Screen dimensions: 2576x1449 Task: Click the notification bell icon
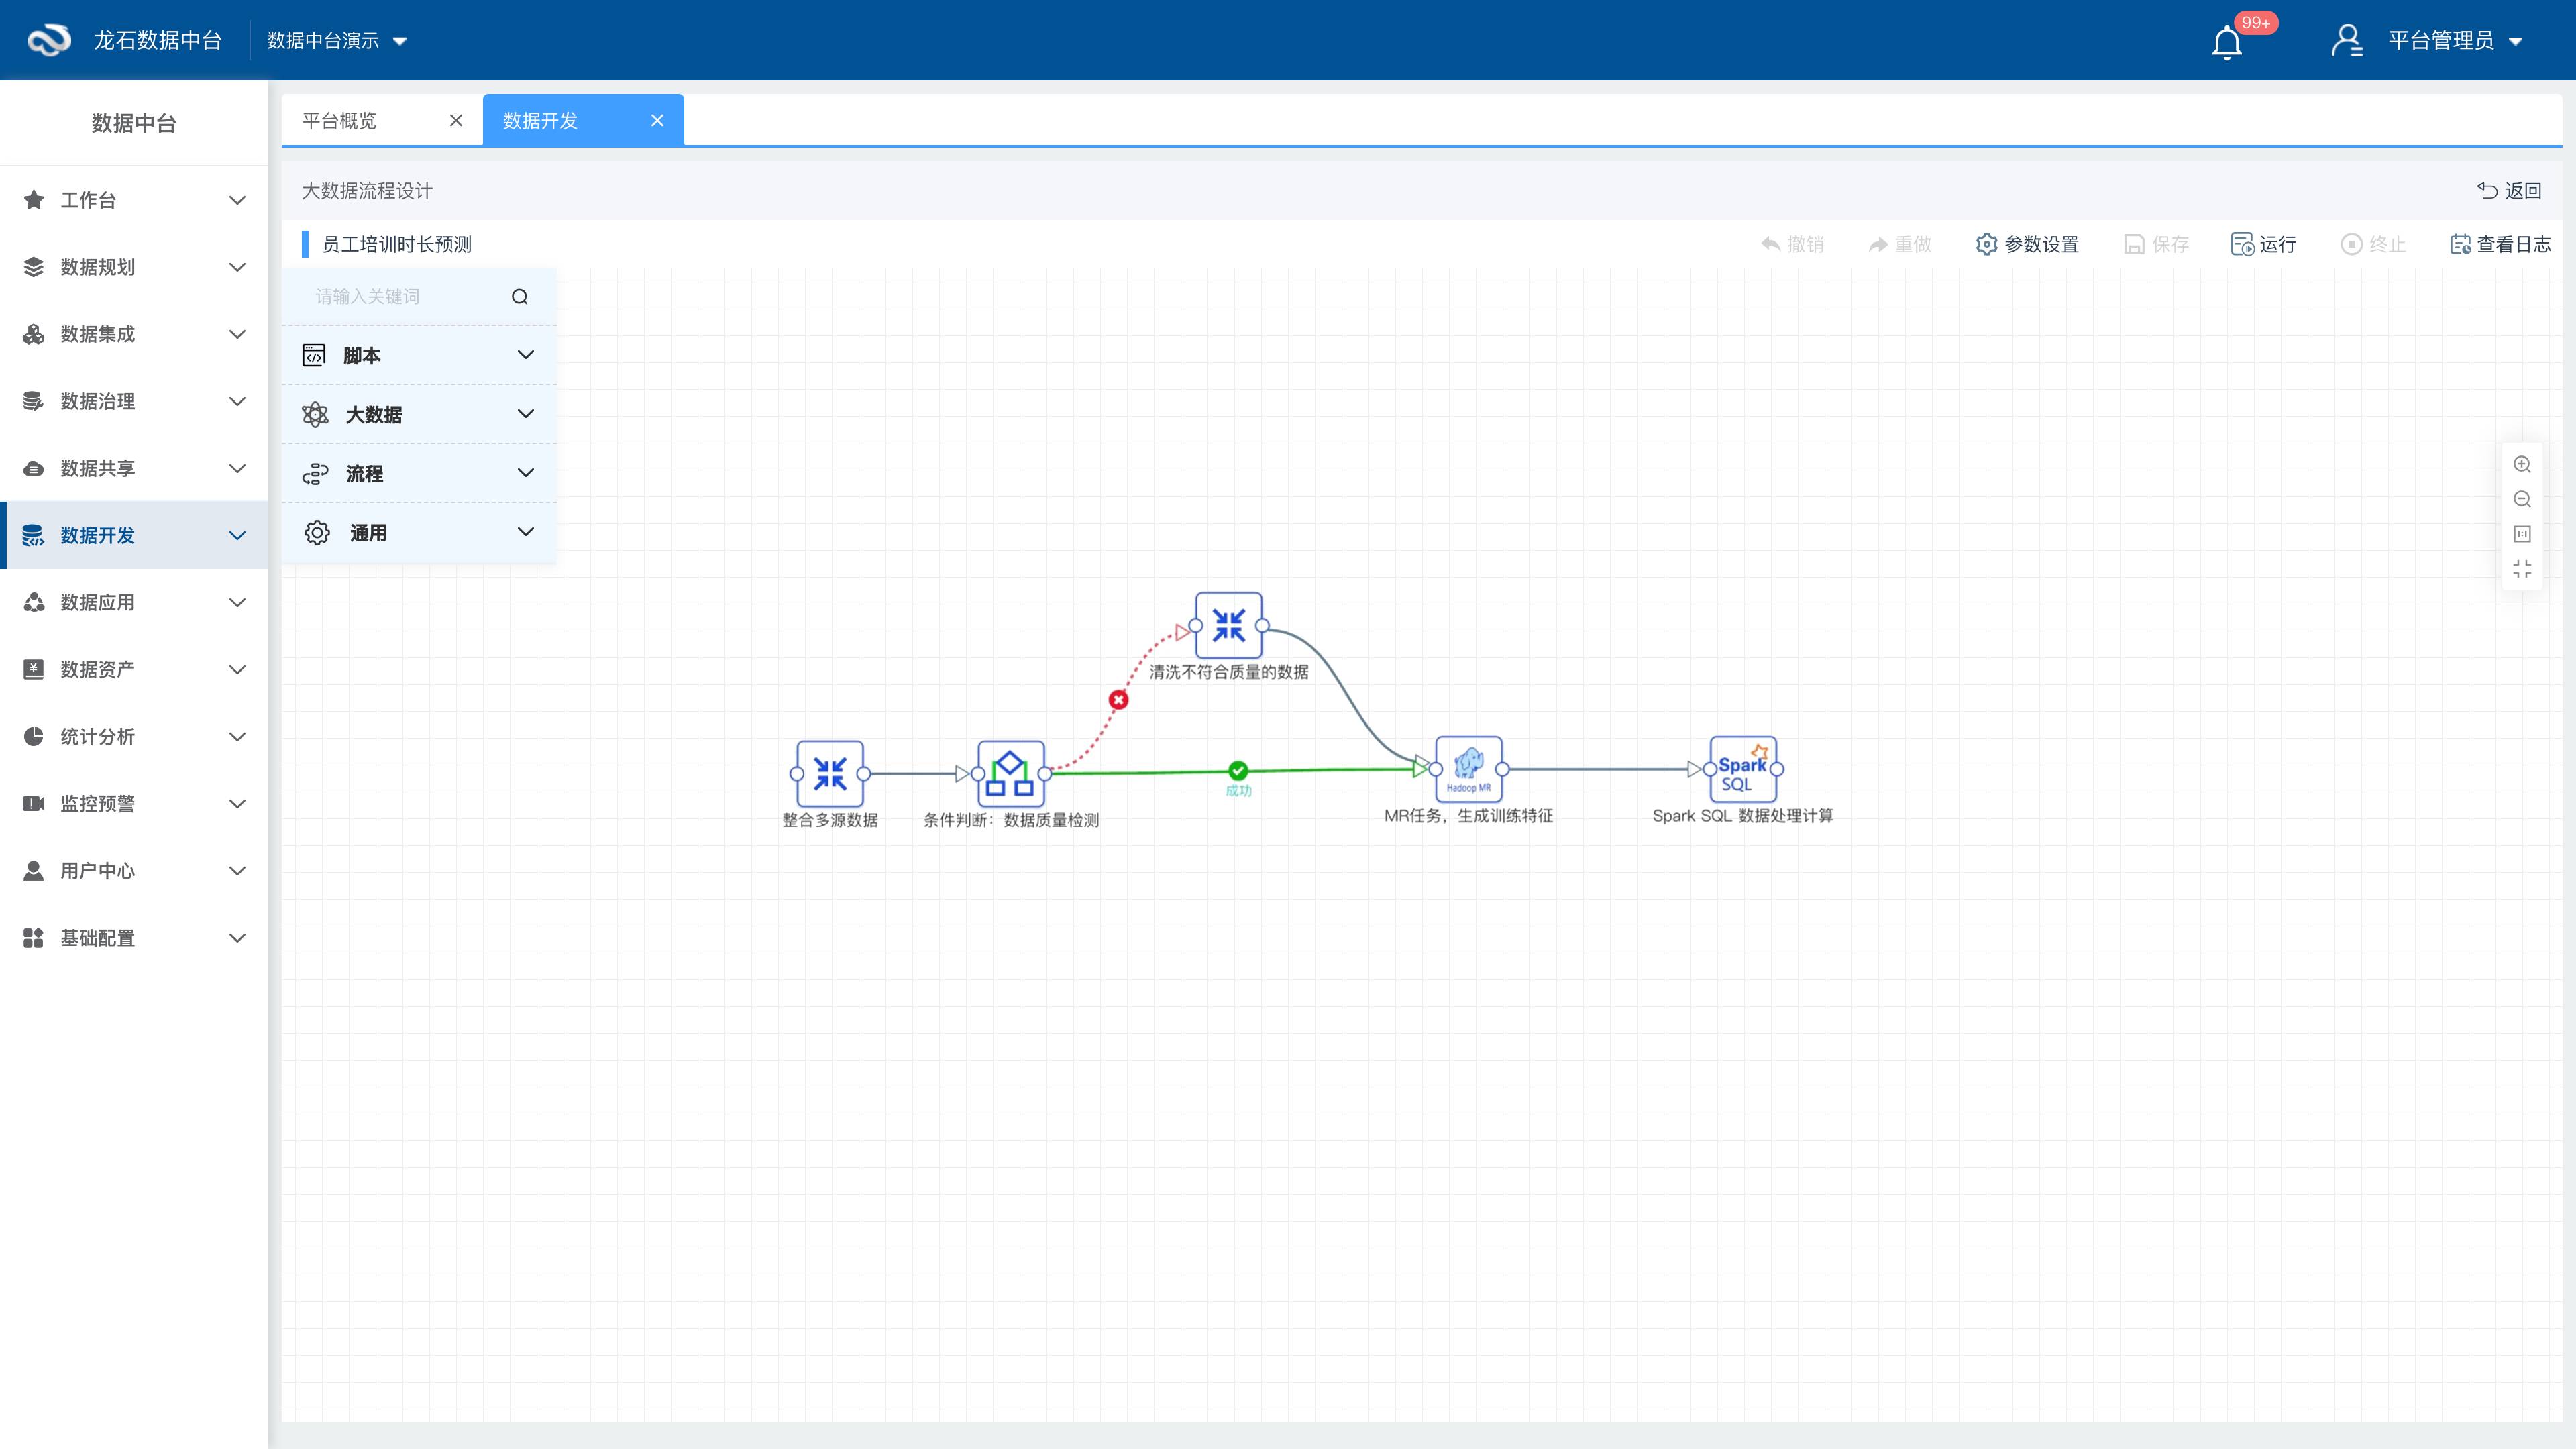click(x=2226, y=42)
